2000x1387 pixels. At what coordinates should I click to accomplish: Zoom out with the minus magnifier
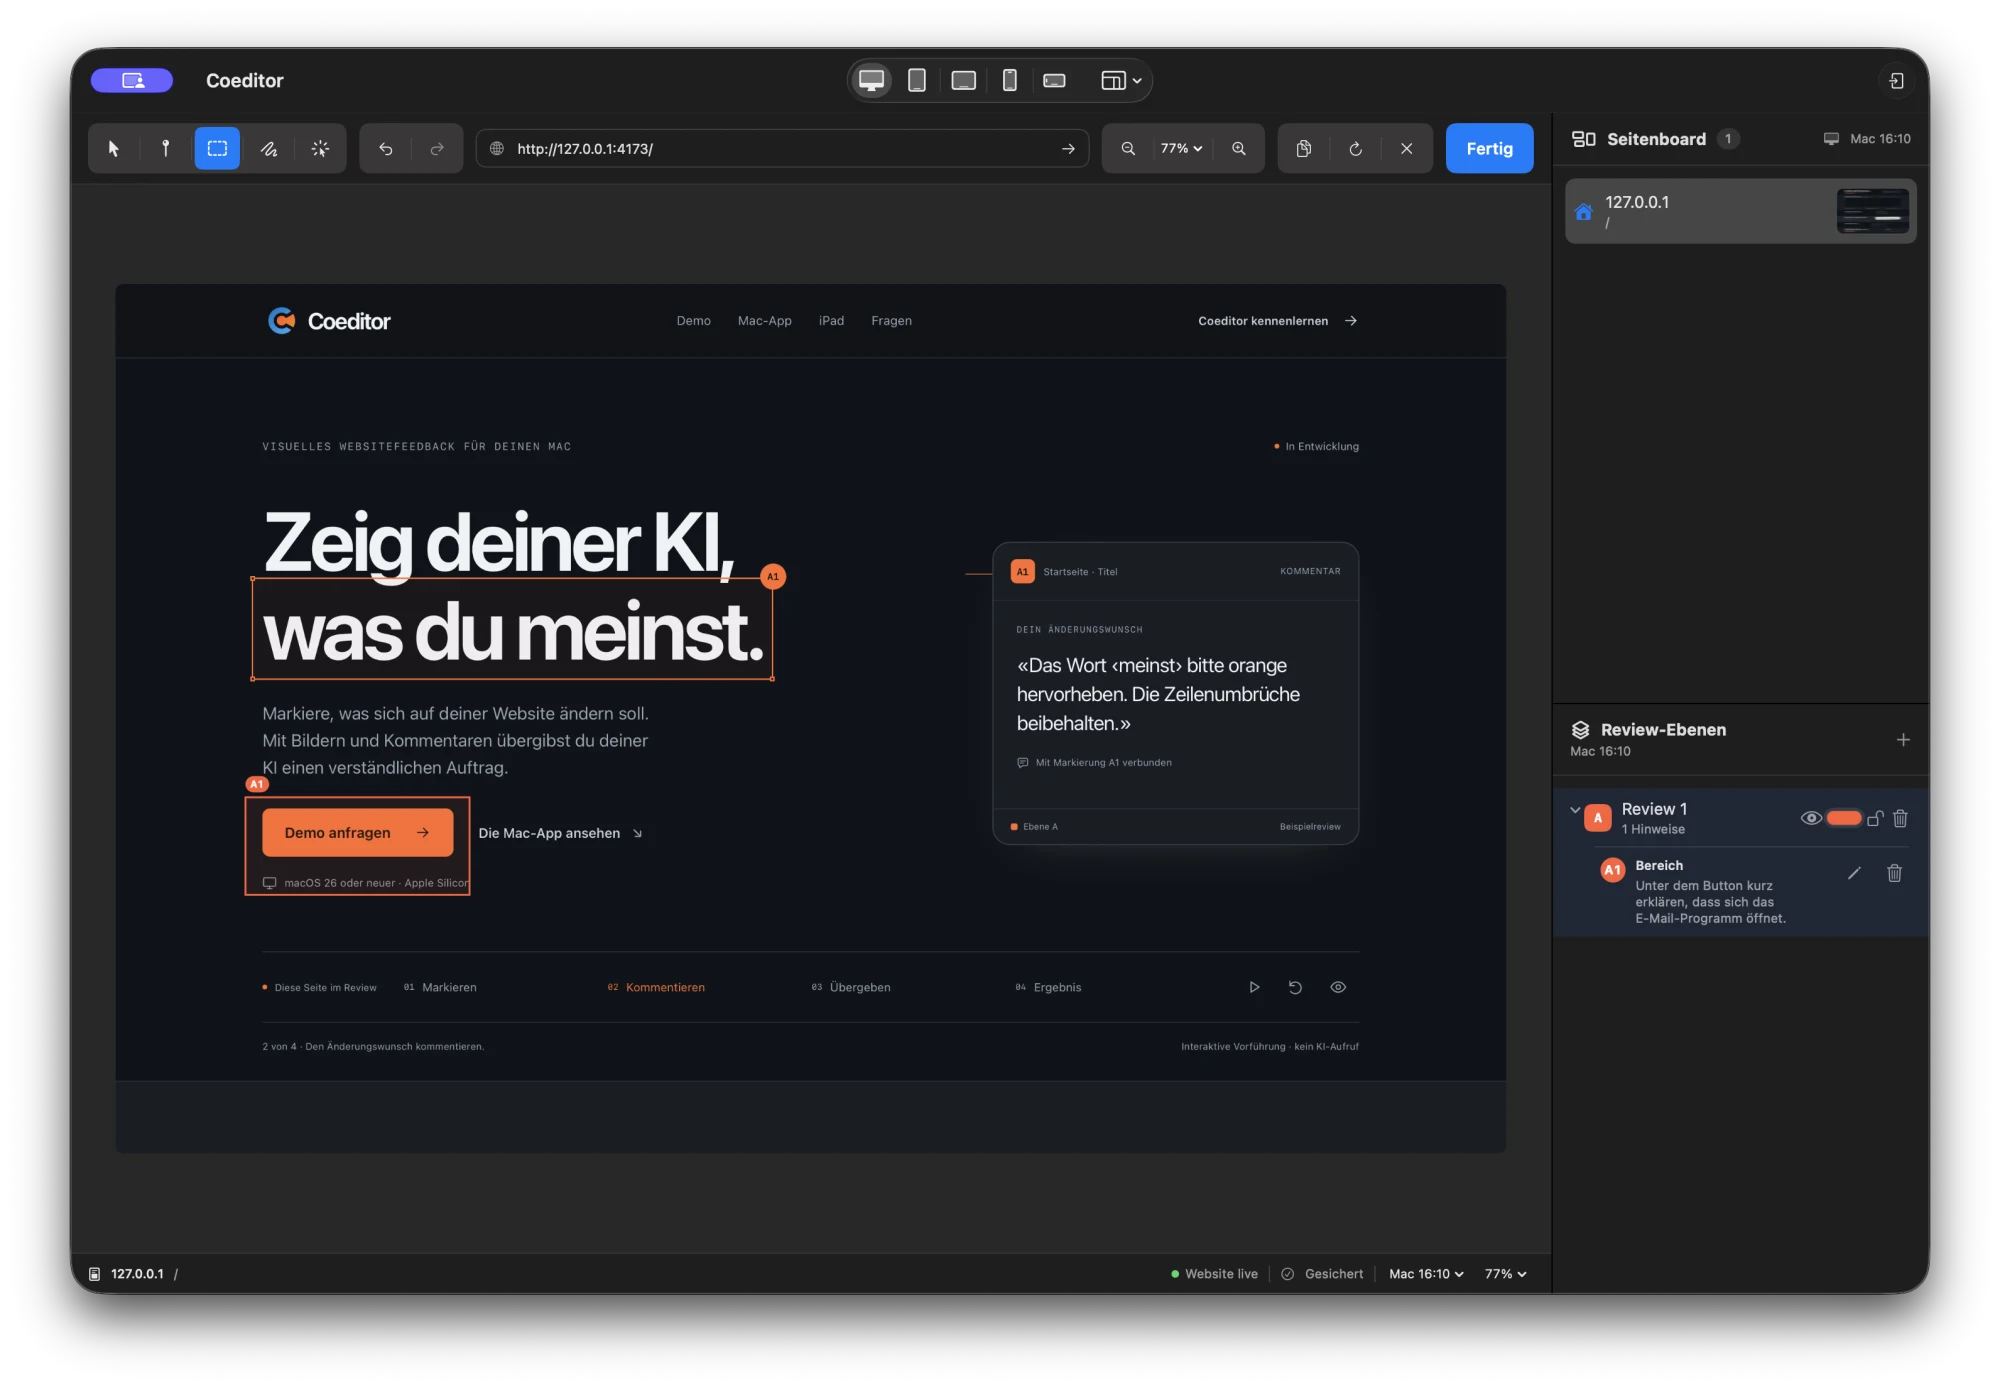[x=1128, y=148]
